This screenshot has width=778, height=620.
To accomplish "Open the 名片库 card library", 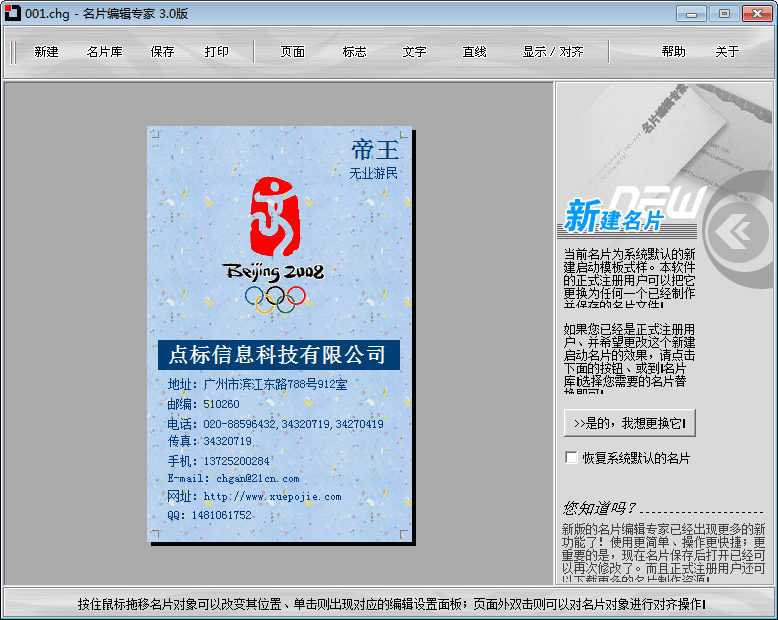I will (x=104, y=52).
